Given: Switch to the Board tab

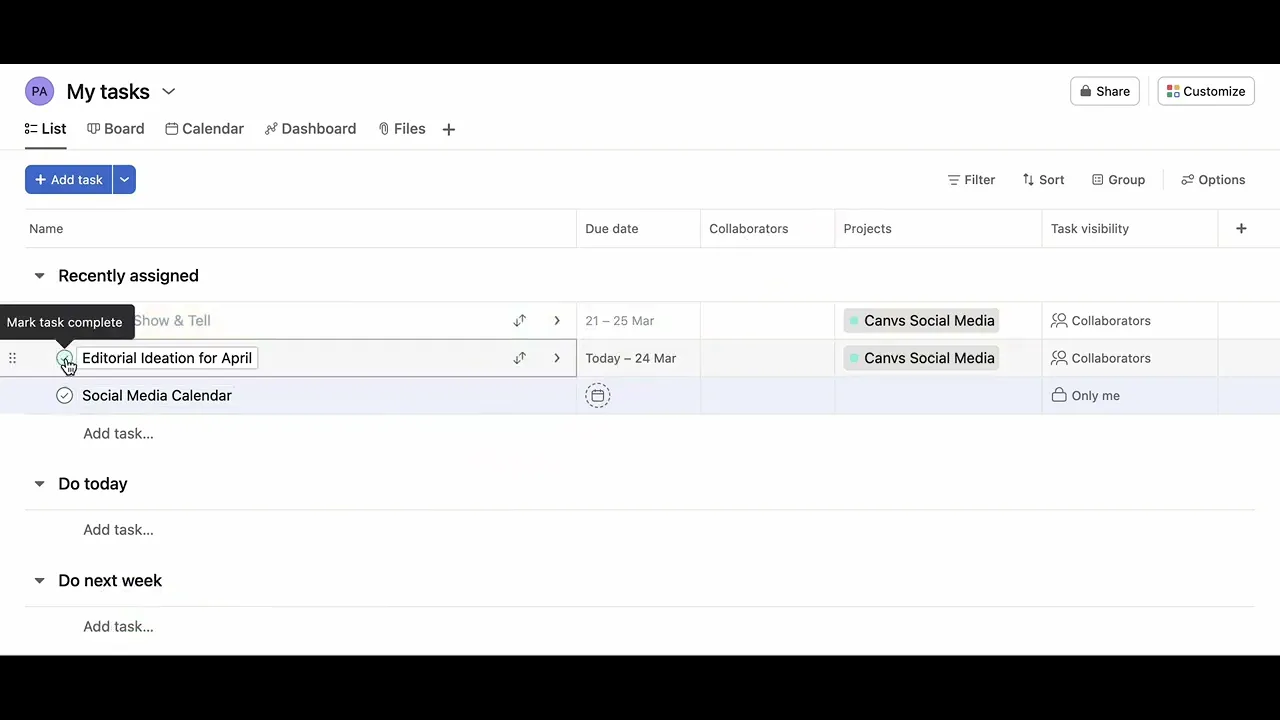Looking at the screenshot, I should click(x=116, y=129).
